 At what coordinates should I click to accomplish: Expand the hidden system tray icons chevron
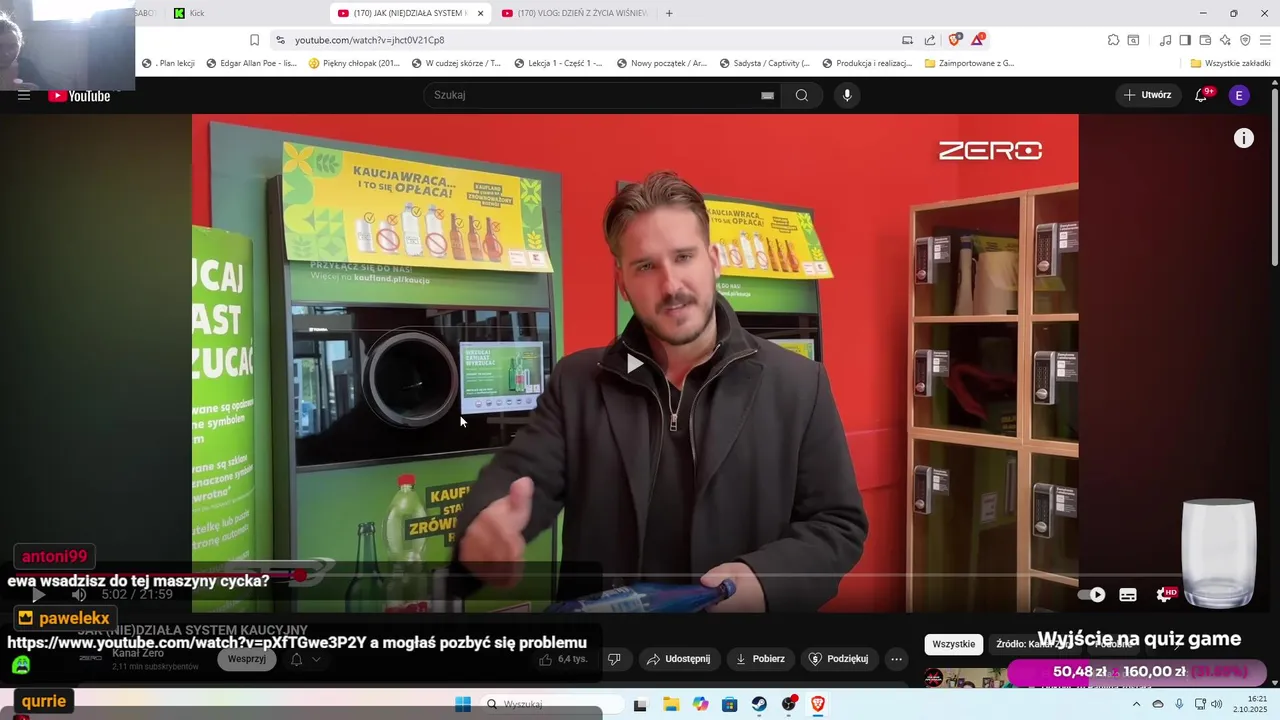pyautogui.click(x=1136, y=704)
